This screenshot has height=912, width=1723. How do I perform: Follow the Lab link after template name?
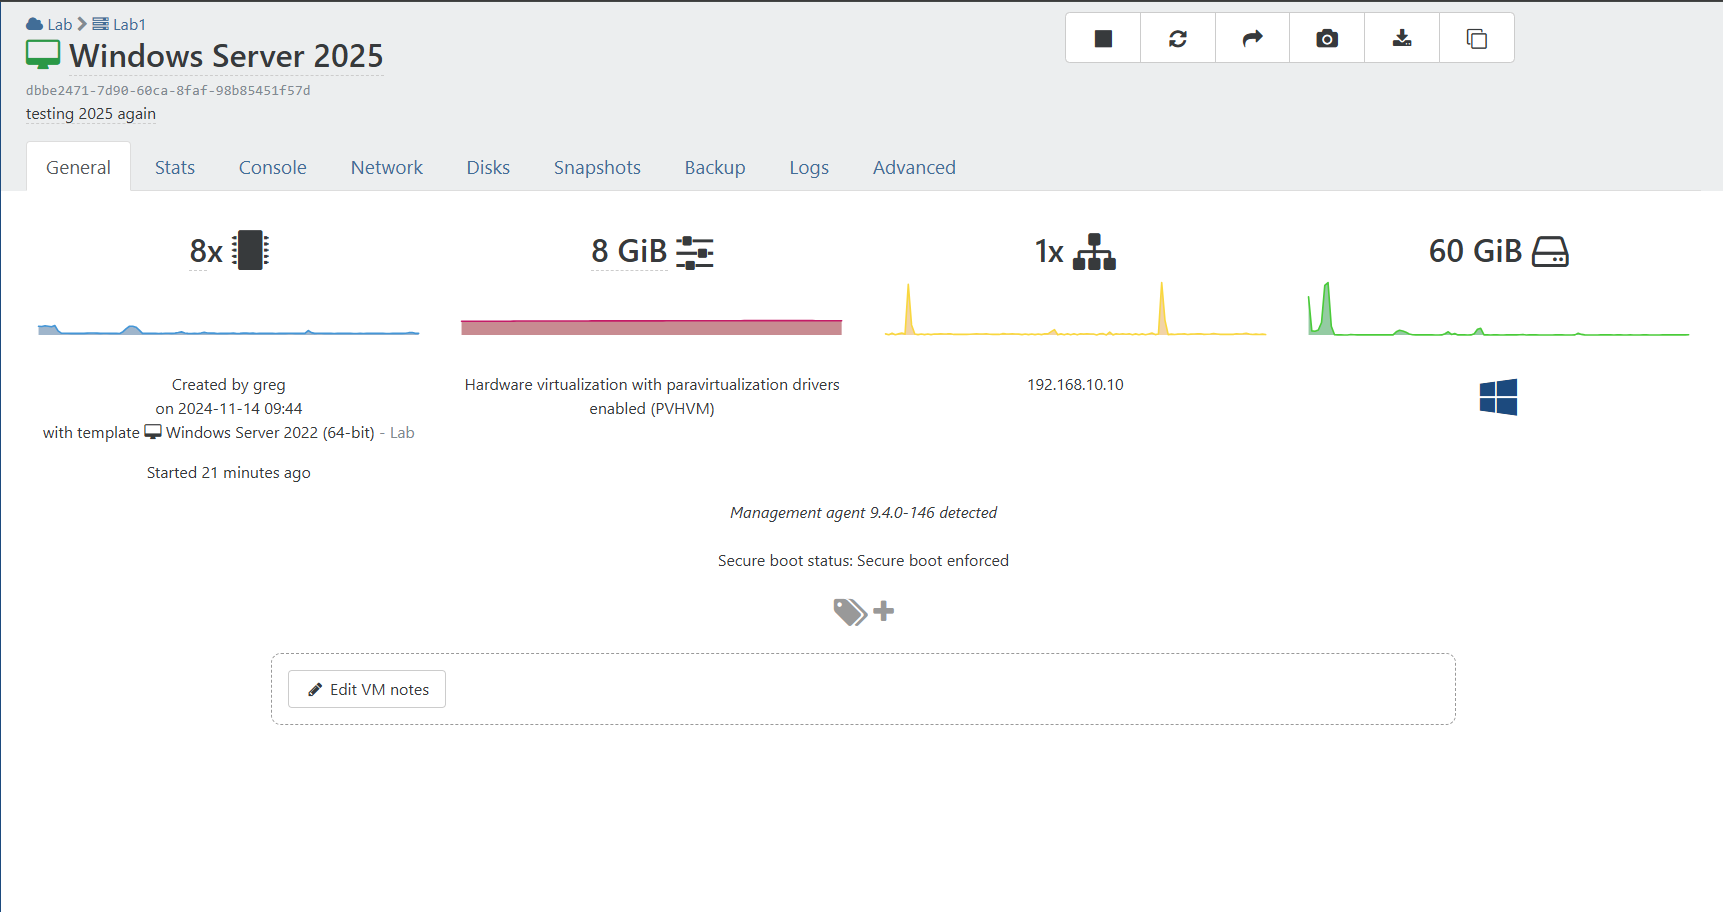402,432
